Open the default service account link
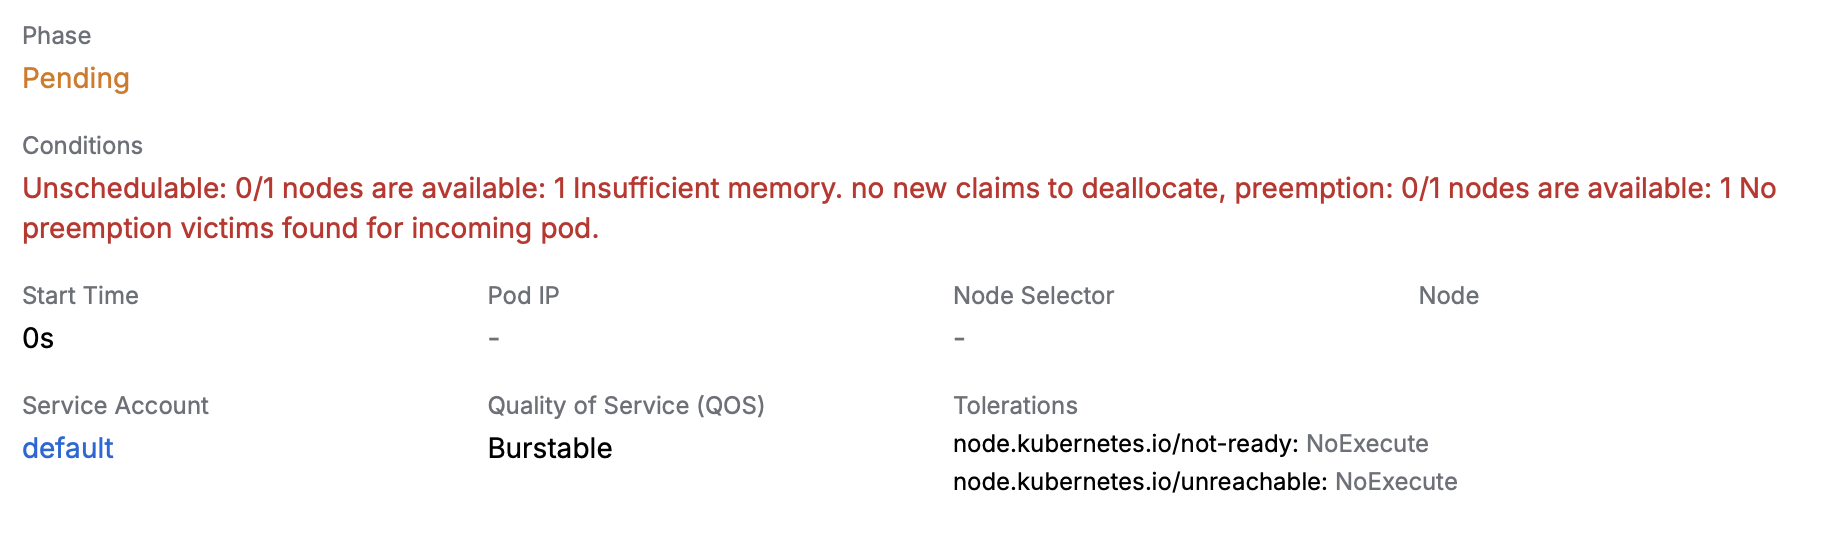The width and height of the screenshot is (1842, 558). 68,448
